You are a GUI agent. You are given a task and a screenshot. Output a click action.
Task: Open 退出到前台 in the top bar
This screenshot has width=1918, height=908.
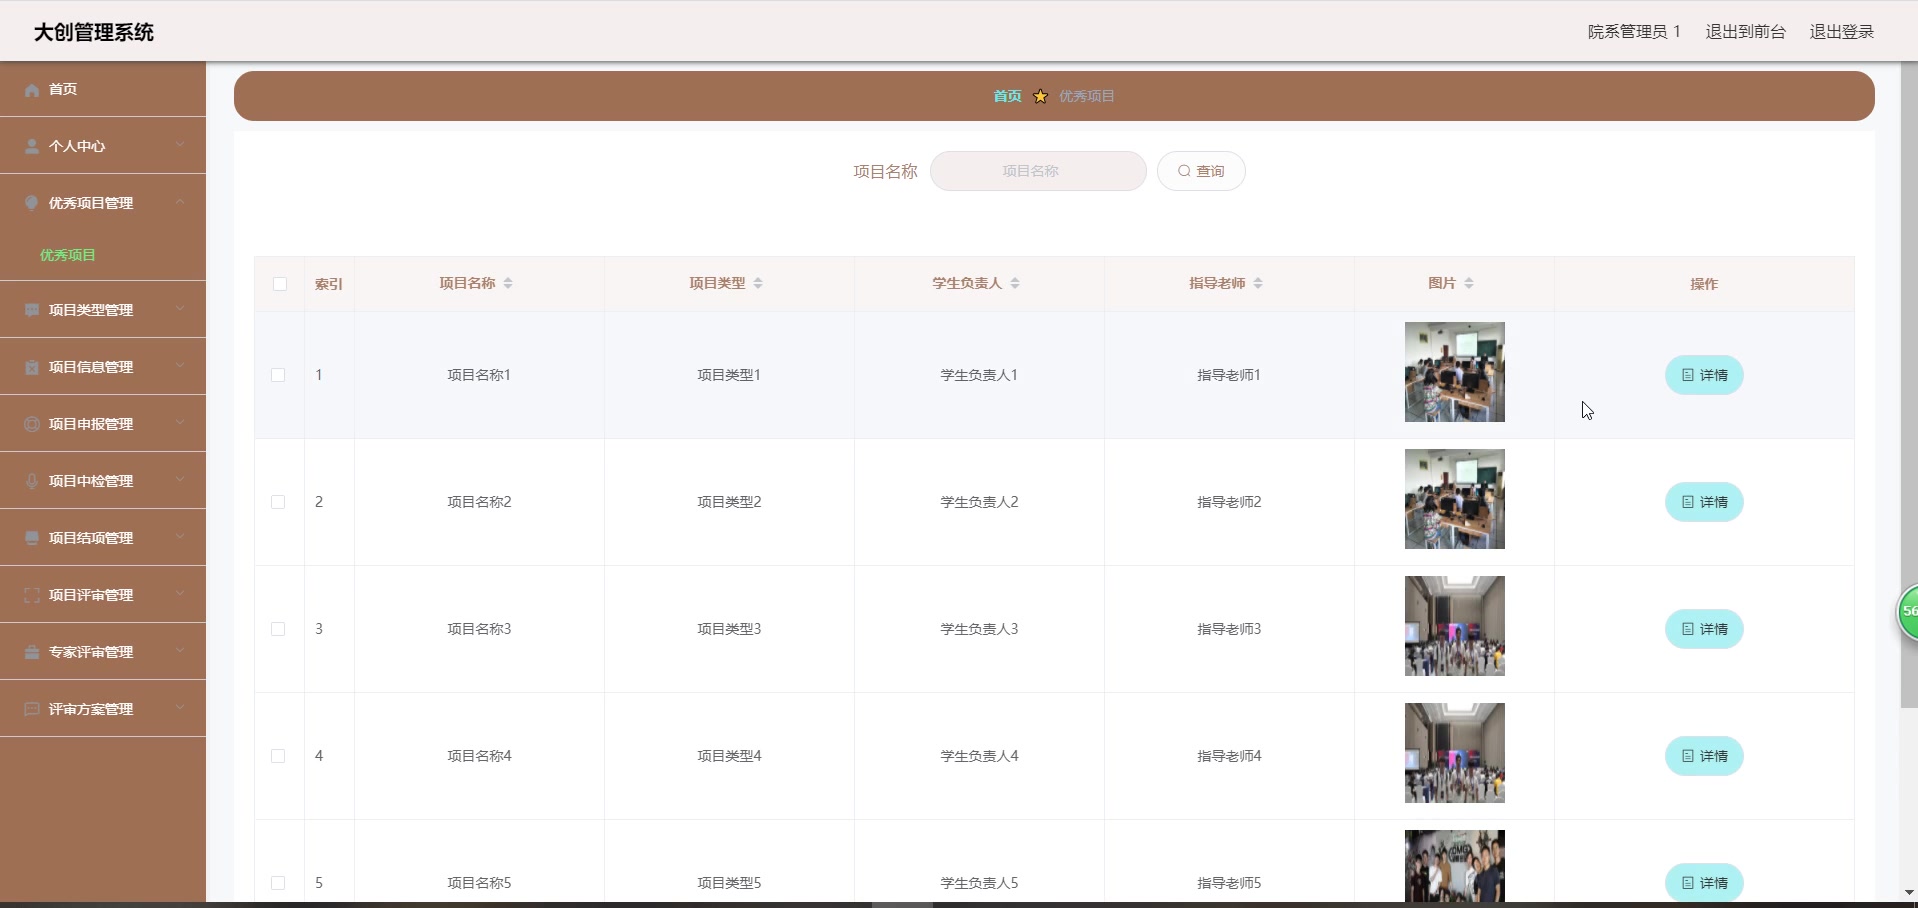[1745, 31]
